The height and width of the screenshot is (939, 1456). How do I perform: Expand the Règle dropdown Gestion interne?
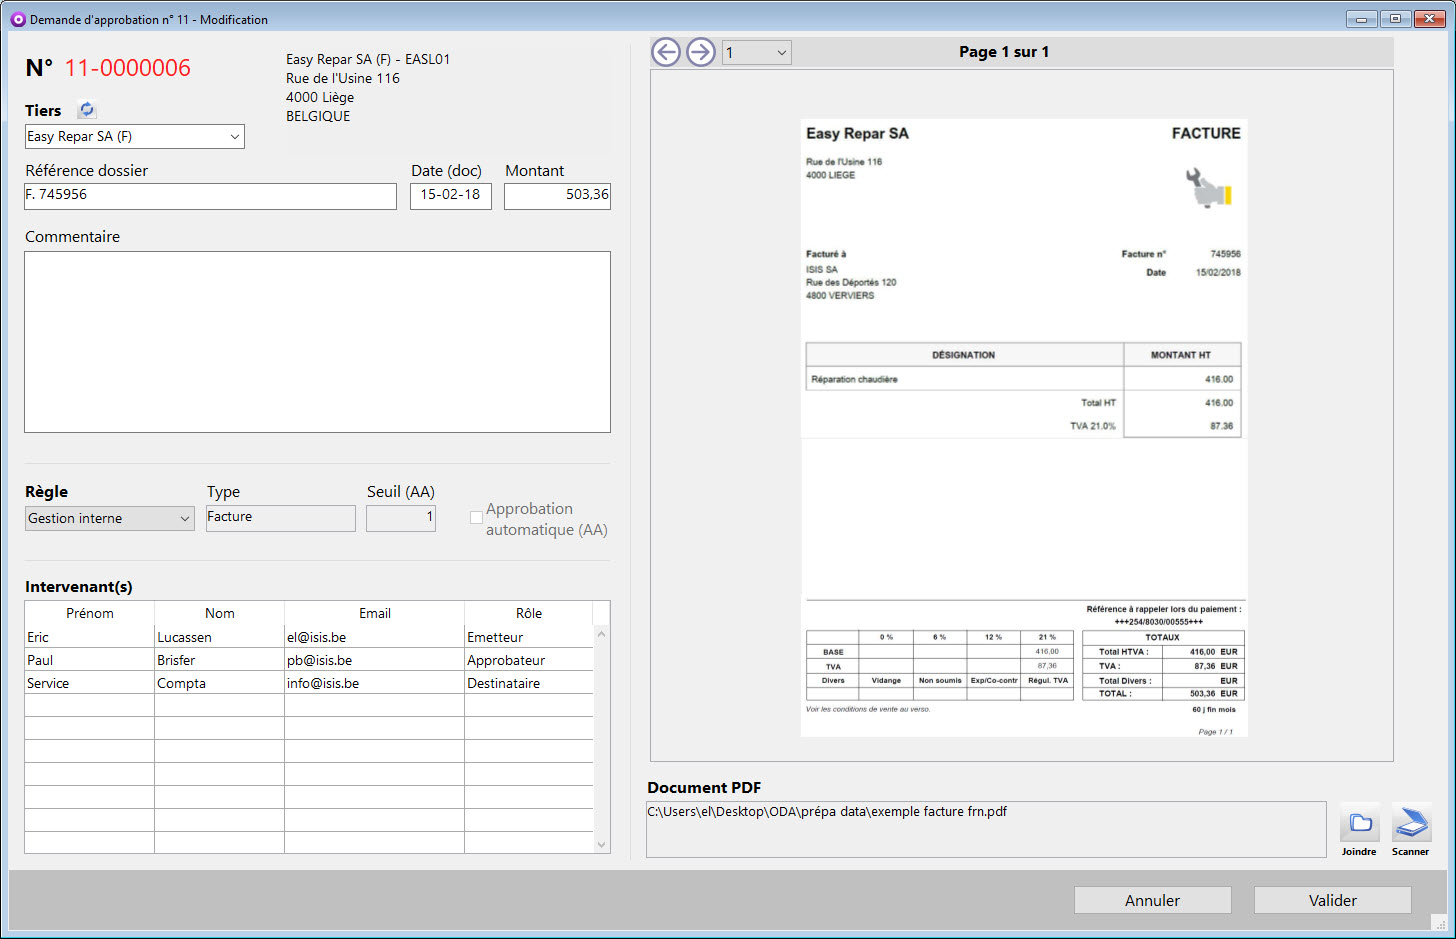(x=109, y=518)
